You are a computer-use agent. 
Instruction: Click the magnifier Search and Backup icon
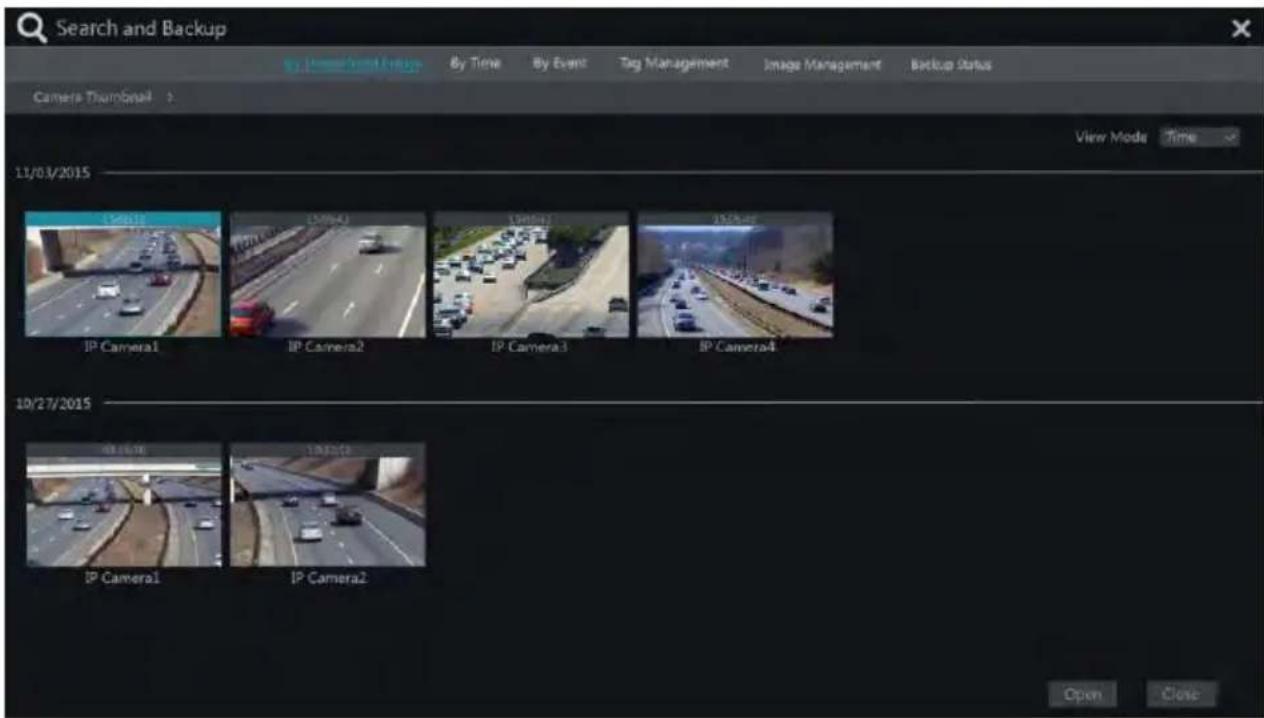[x=33, y=29]
